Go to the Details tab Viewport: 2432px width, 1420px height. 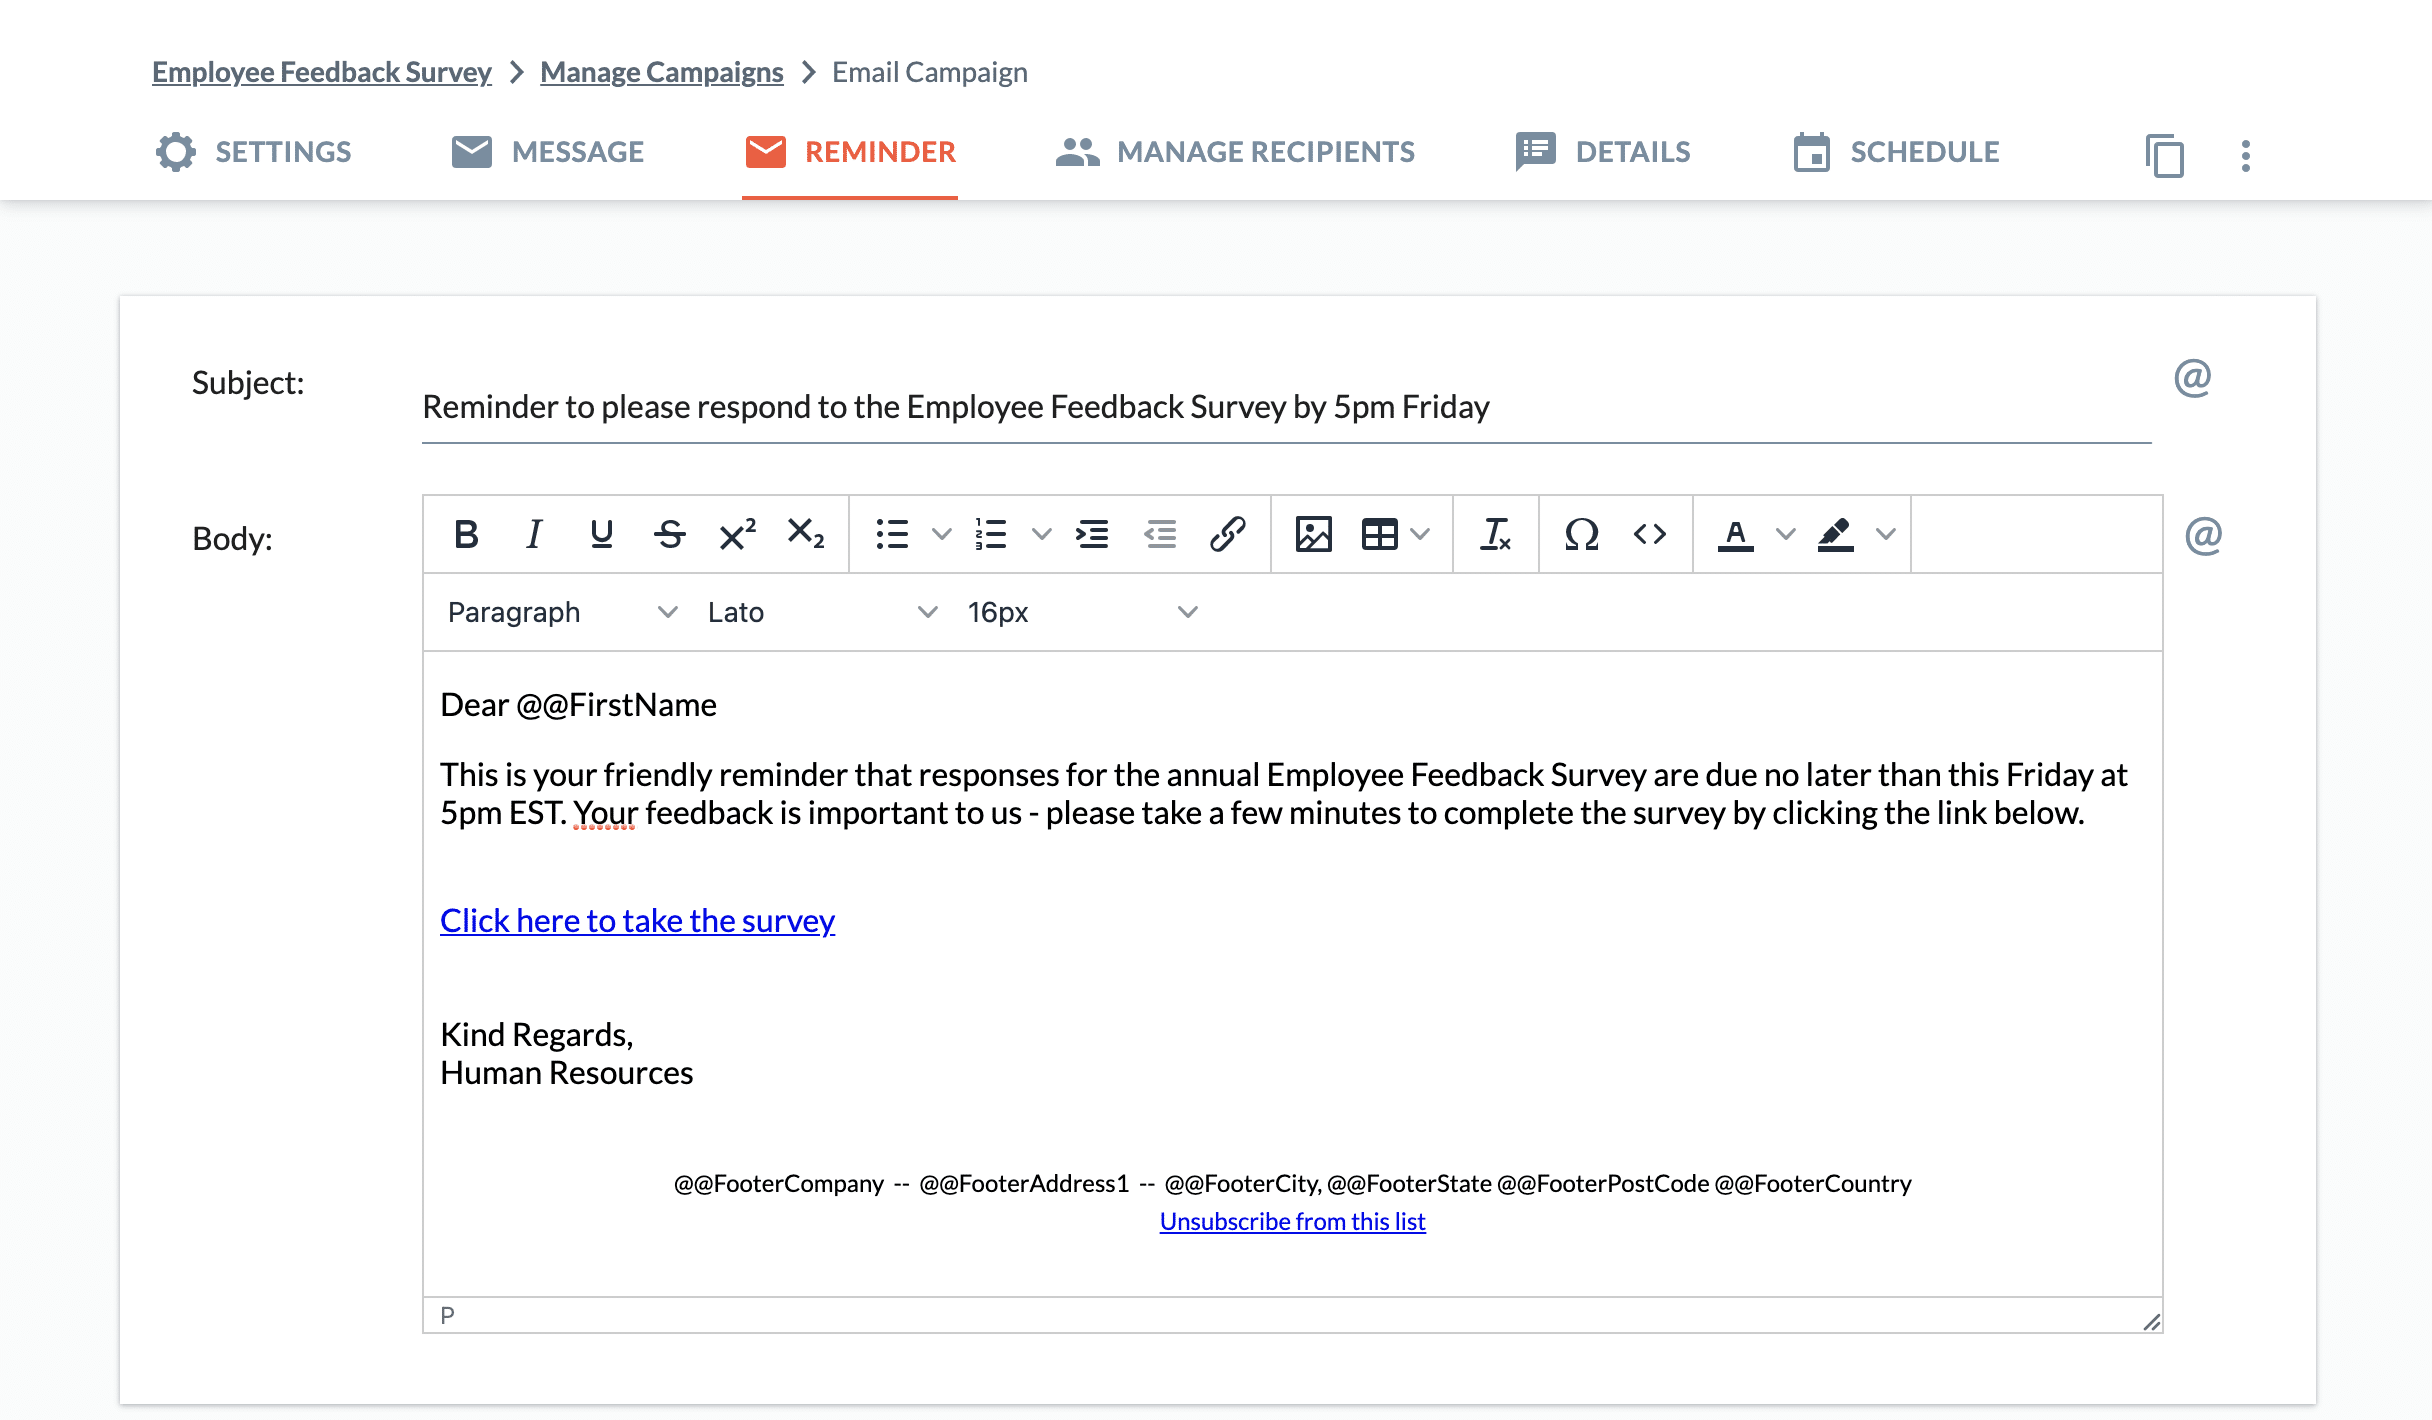pos(1603,152)
